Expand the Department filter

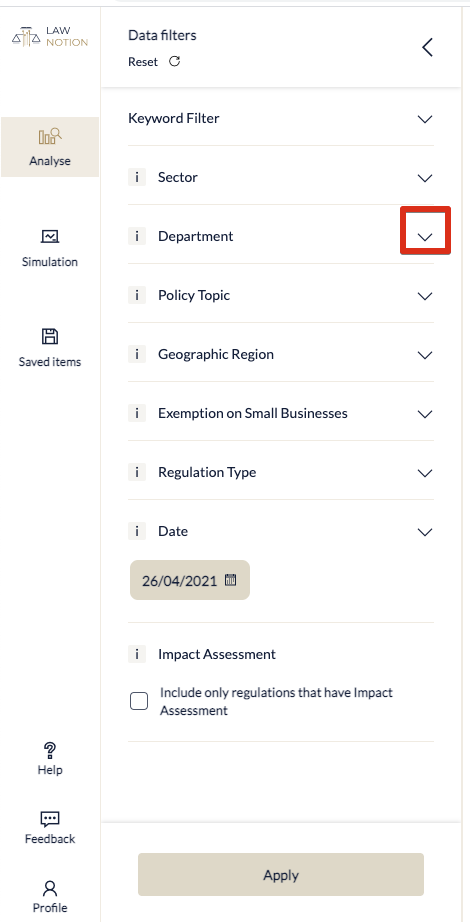(425, 236)
